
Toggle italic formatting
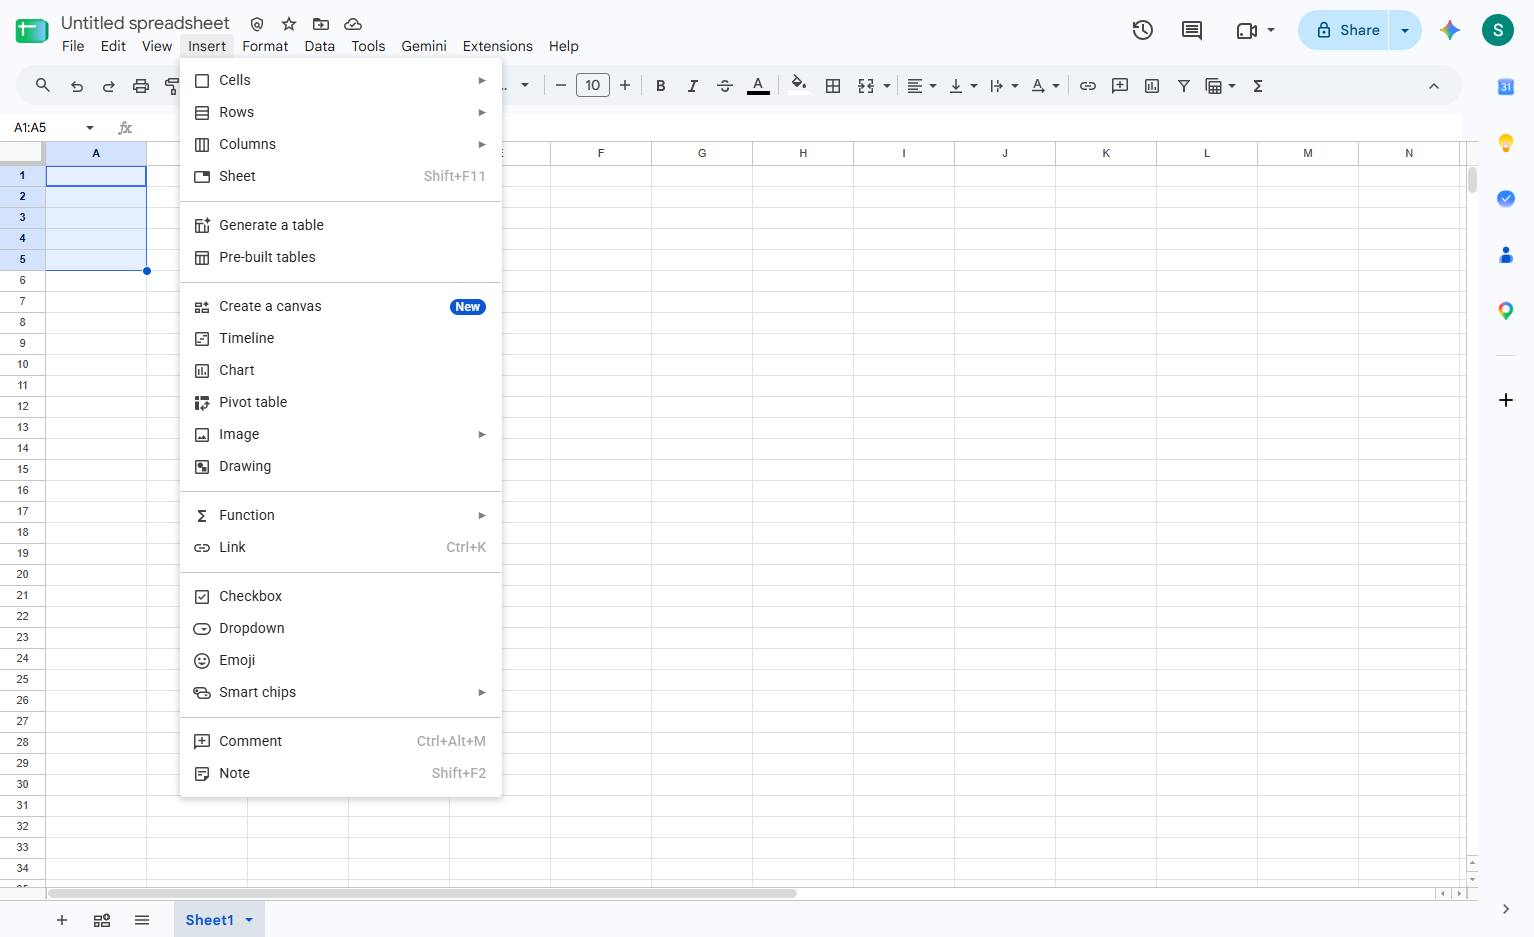pos(692,86)
